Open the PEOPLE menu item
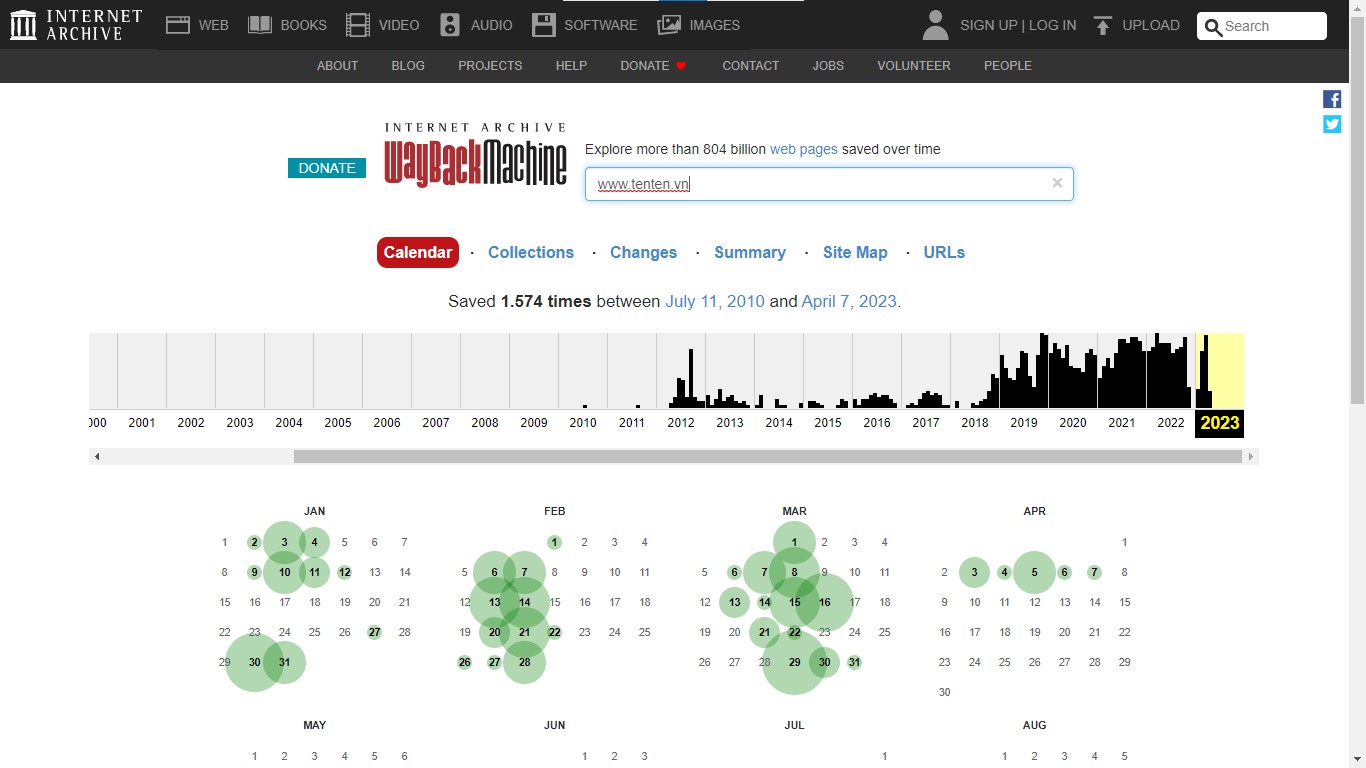 (x=1007, y=66)
